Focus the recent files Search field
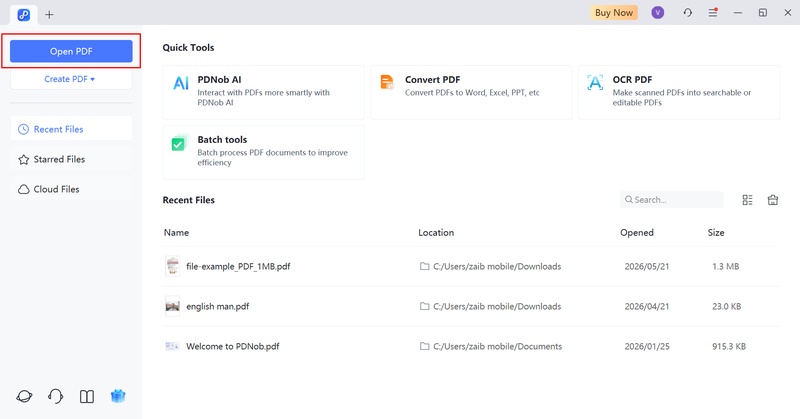800x419 pixels. click(x=671, y=200)
